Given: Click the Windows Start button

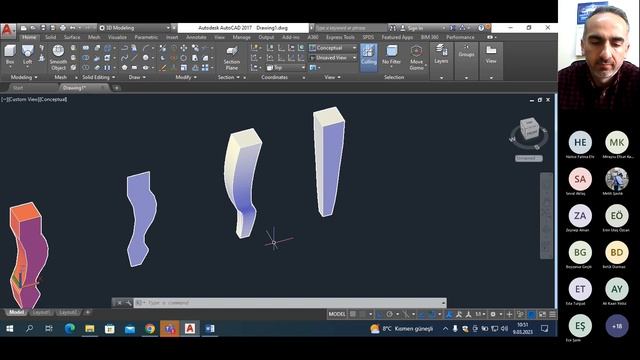Looking at the screenshot, I should click(x=10, y=329).
